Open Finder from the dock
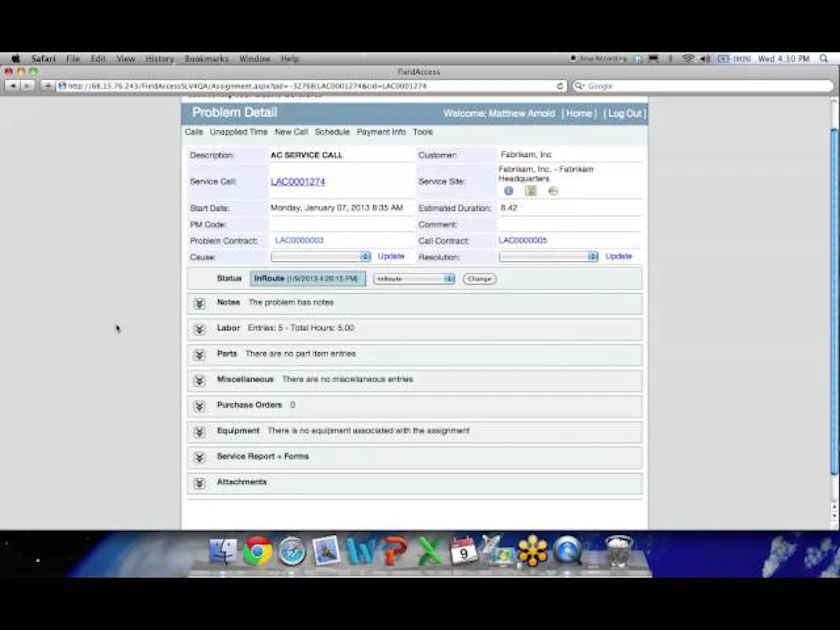The height and width of the screenshot is (630, 840). coord(223,551)
